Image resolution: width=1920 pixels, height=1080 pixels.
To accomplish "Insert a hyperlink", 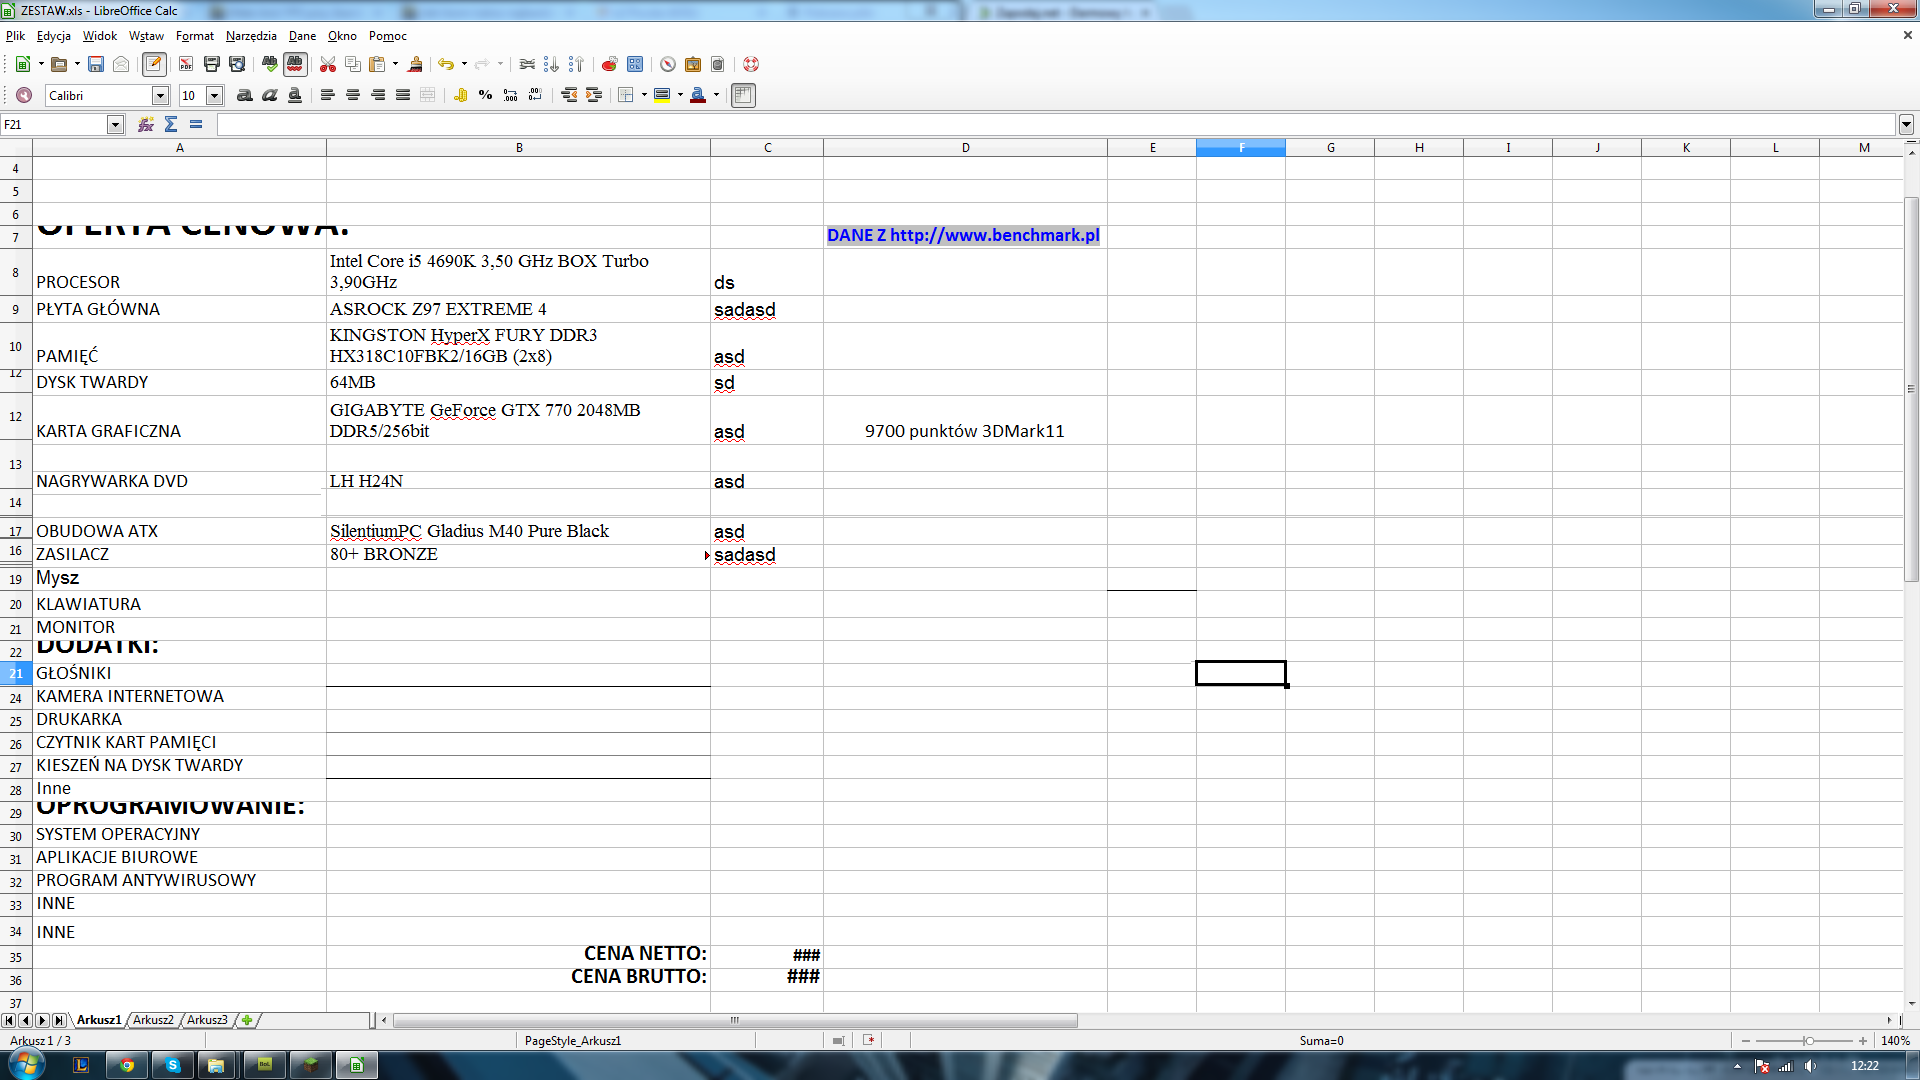I will point(527,64).
